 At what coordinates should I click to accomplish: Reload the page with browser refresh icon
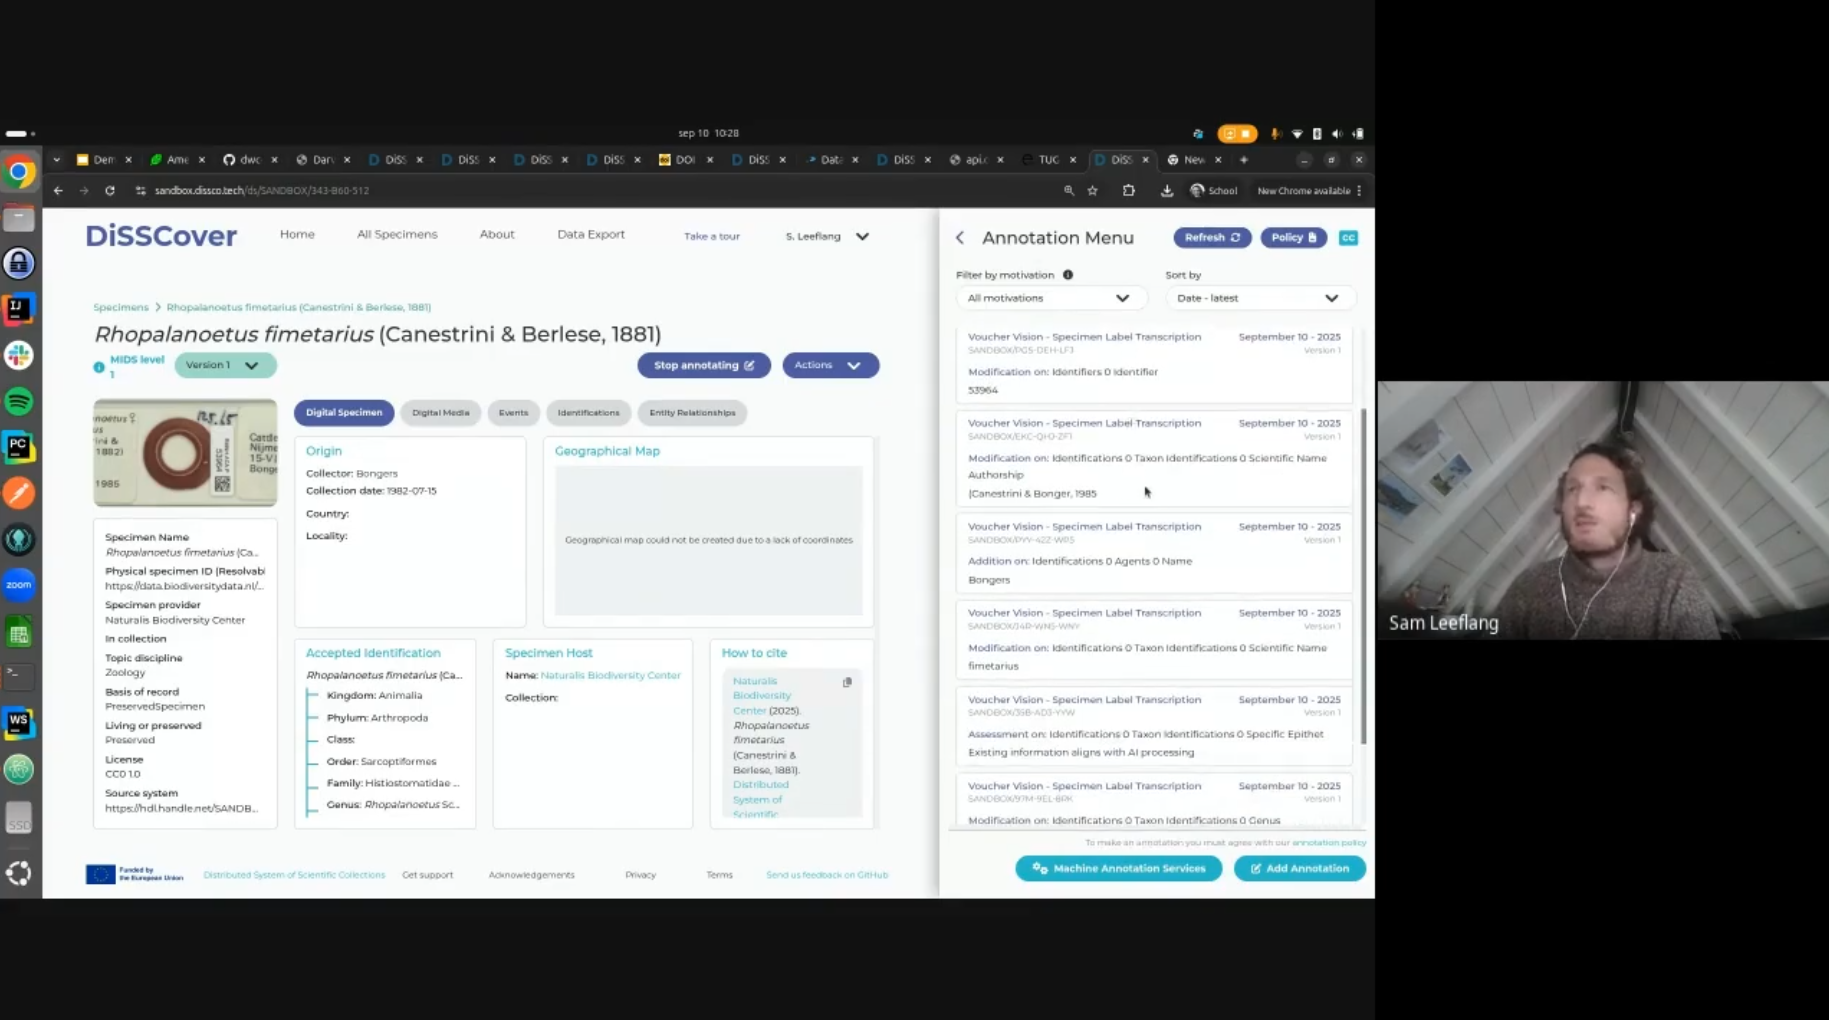tap(110, 191)
